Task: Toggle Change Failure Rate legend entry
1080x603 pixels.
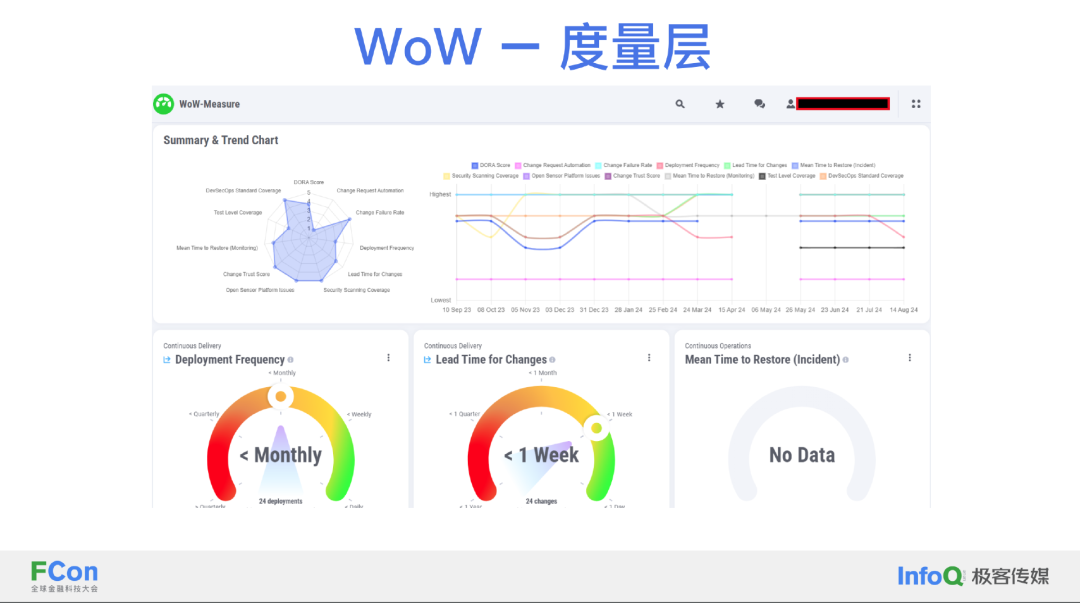Action: (623, 165)
